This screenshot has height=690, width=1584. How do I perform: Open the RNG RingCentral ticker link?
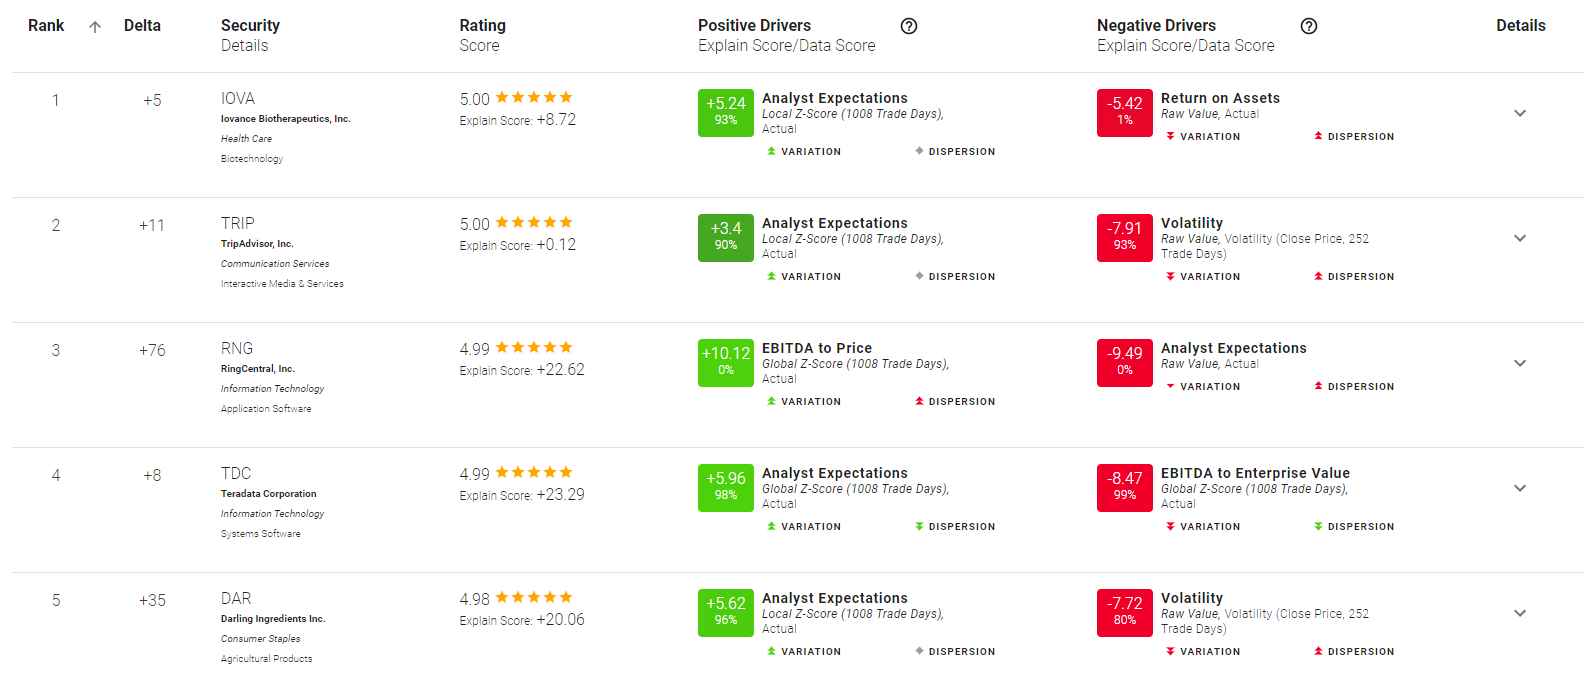237,348
